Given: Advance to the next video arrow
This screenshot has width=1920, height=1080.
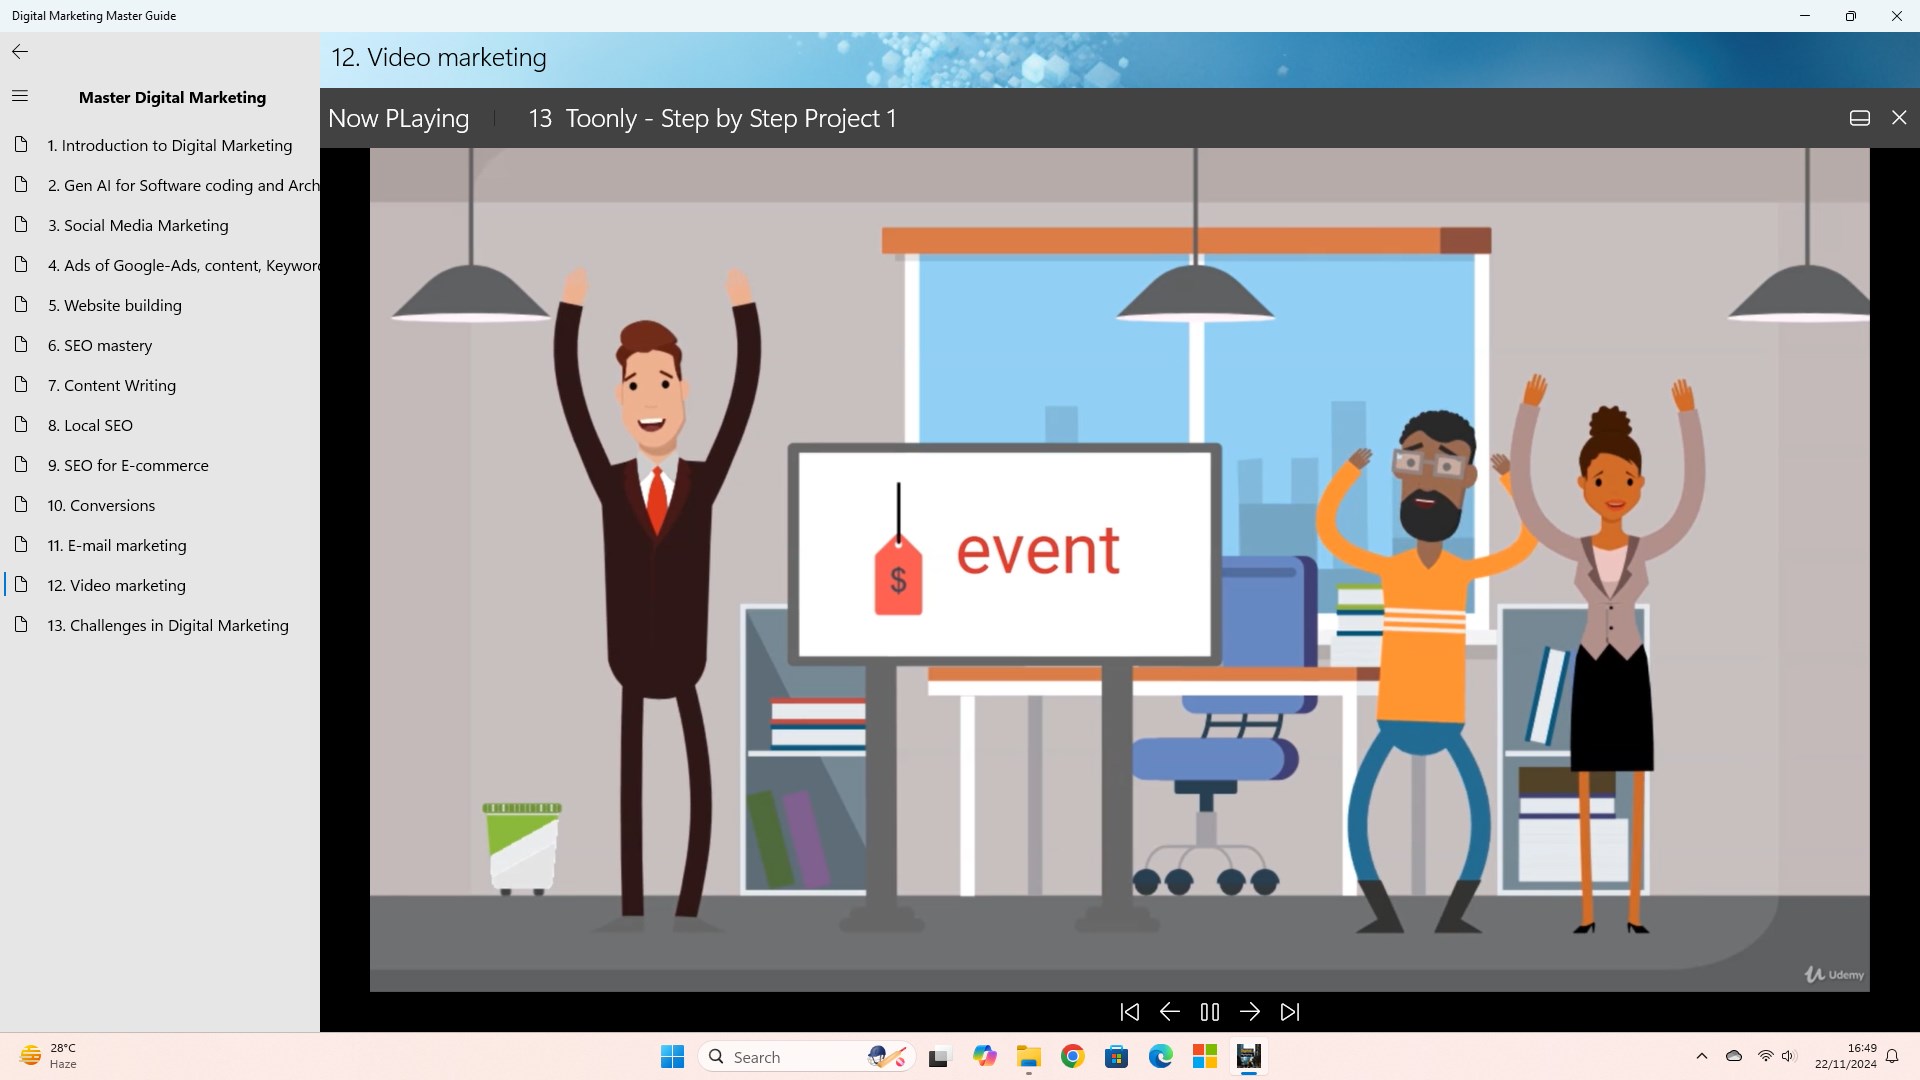Looking at the screenshot, I should 1250,1012.
